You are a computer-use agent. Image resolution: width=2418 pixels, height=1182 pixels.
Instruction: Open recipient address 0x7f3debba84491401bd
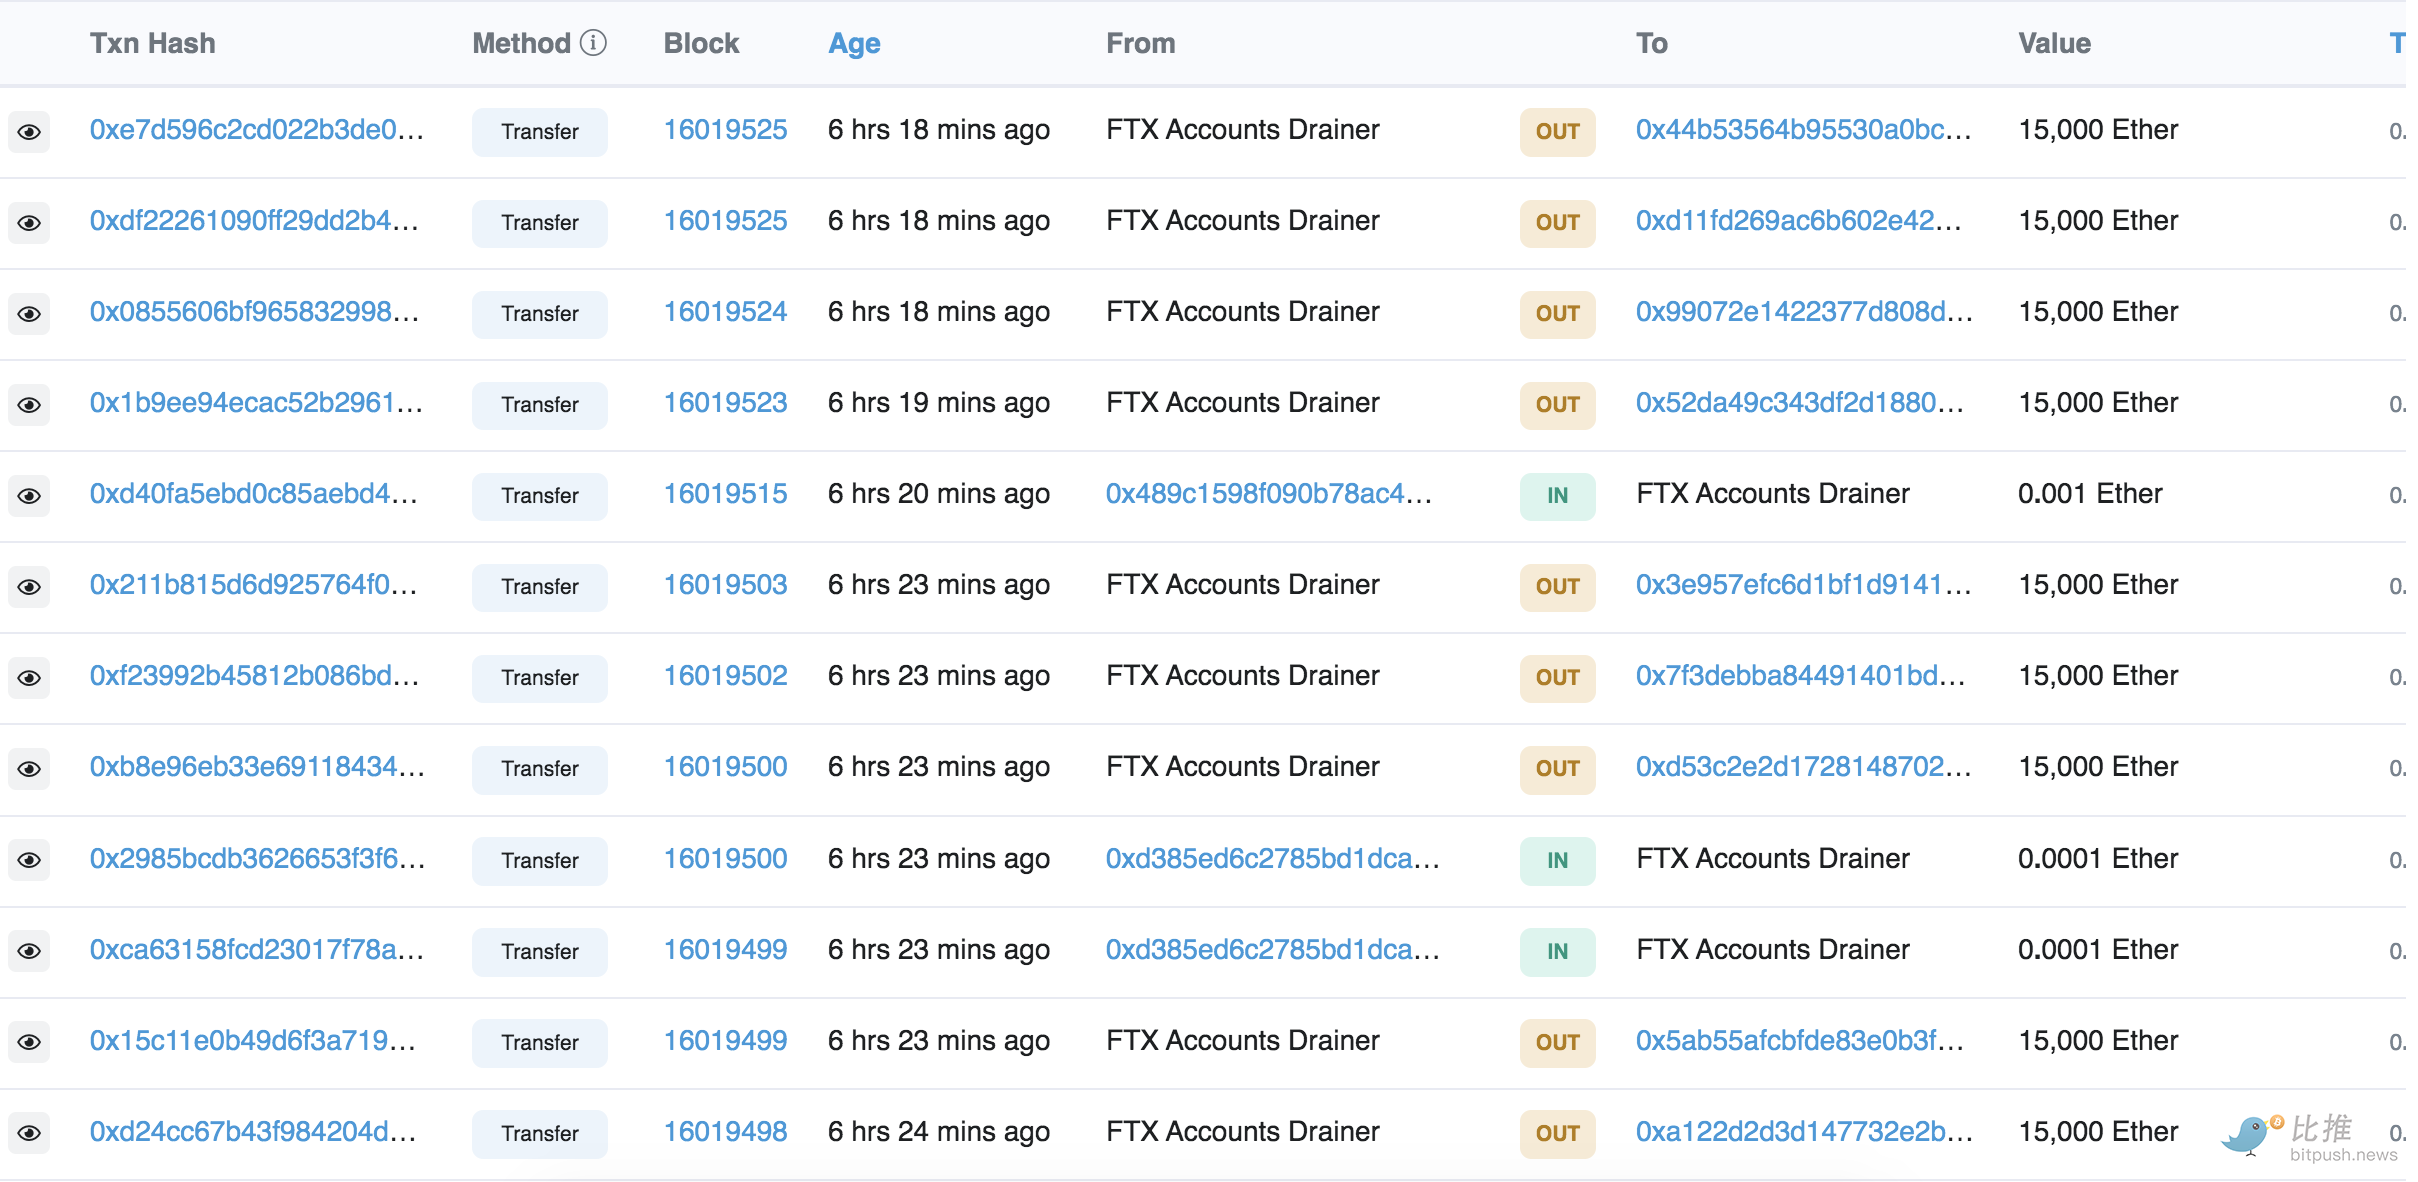1801,676
